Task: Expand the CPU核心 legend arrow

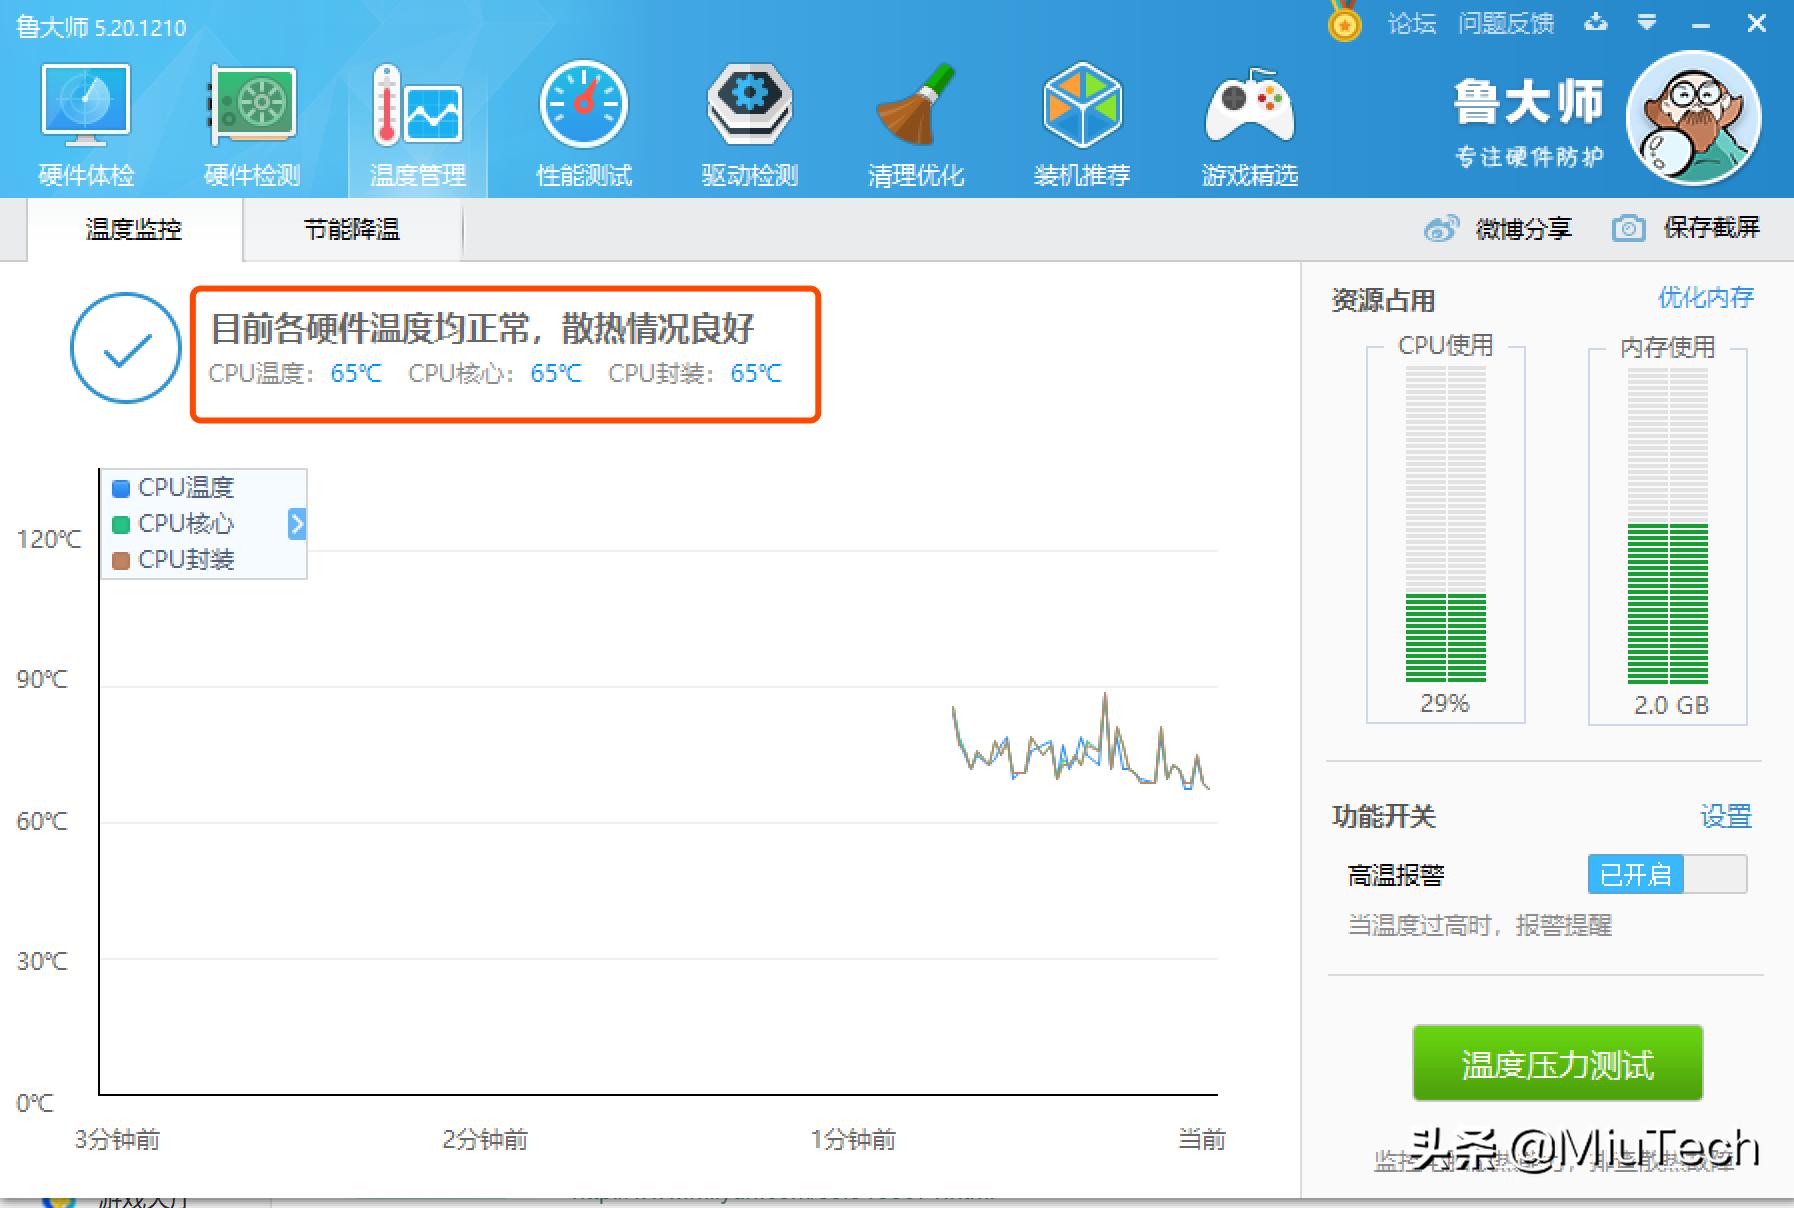Action: point(296,523)
